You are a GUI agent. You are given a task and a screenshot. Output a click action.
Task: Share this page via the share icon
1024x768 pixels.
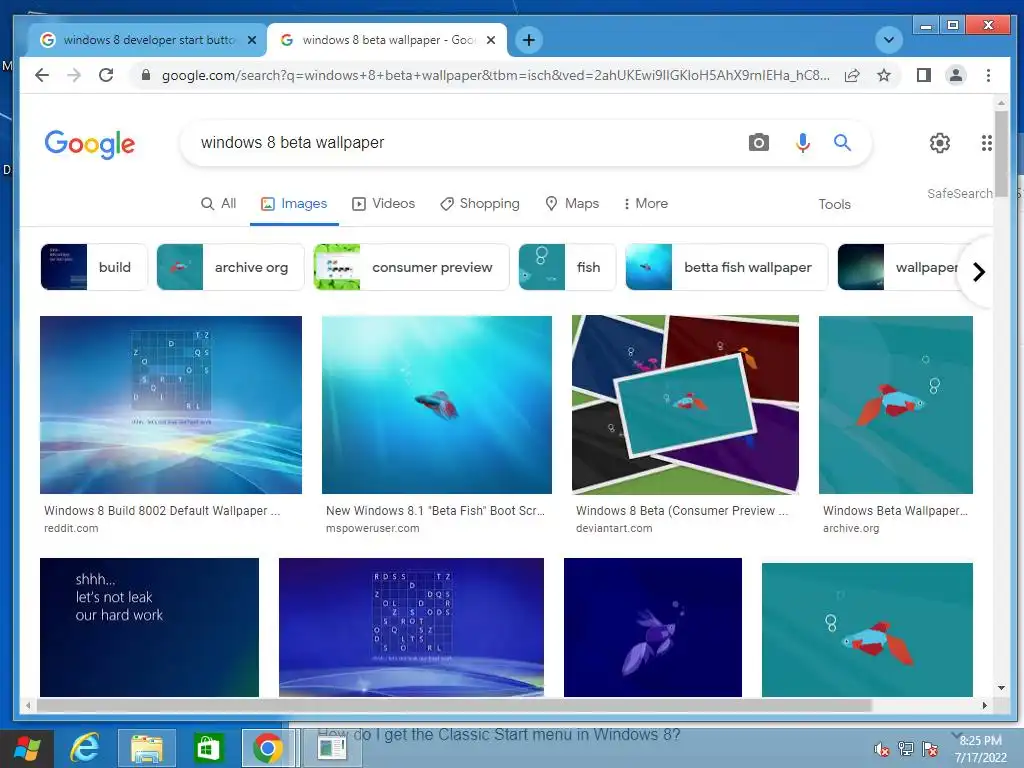pyautogui.click(x=852, y=75)
